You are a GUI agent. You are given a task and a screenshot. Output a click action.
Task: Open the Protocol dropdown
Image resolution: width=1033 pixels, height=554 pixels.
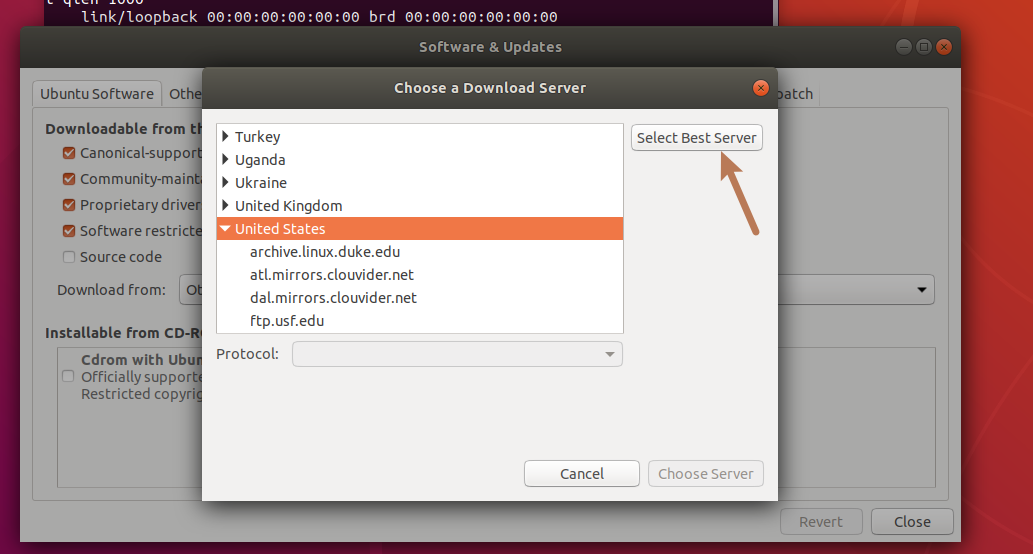[457, 354]
